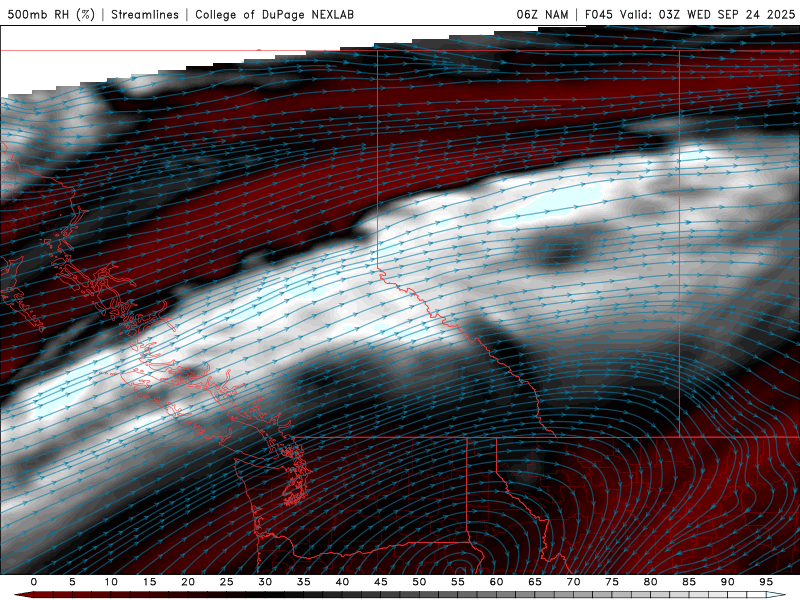Select the '95' legend value
This screenshot has width=800, height=600.
766,582
